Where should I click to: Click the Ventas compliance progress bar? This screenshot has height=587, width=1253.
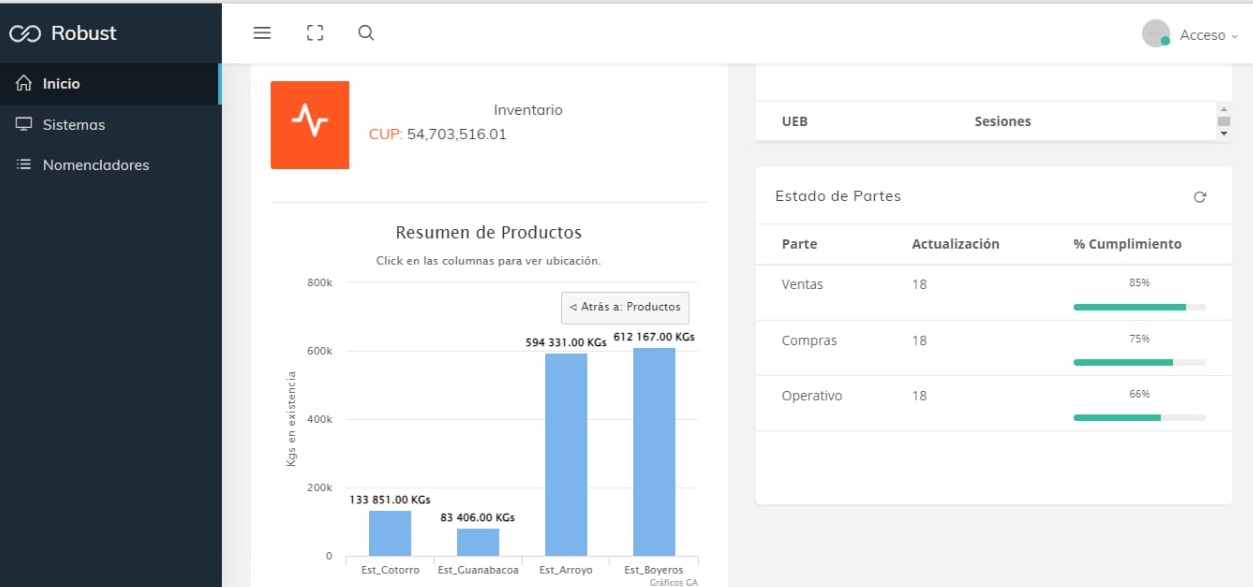(1139, 307)
